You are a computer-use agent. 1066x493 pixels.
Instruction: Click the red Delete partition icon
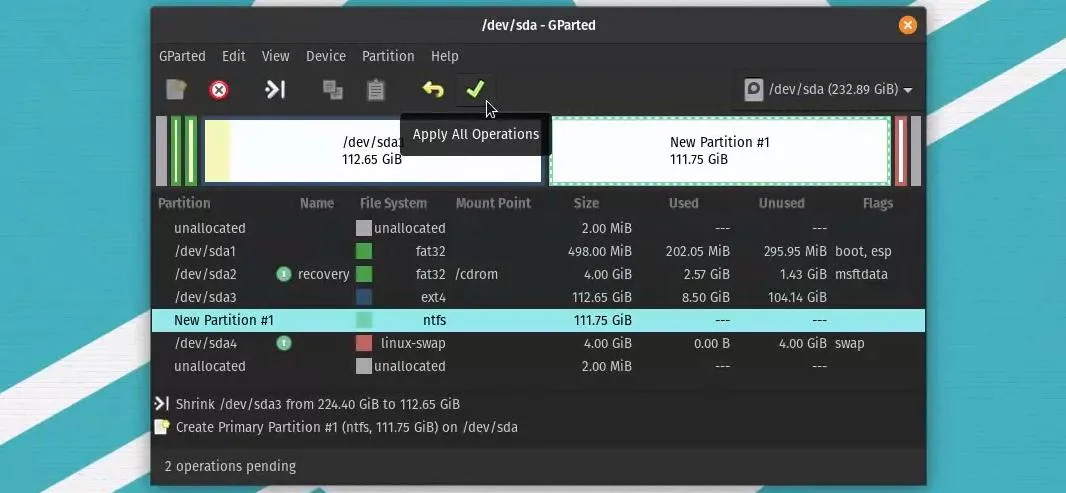coord(218,90)
